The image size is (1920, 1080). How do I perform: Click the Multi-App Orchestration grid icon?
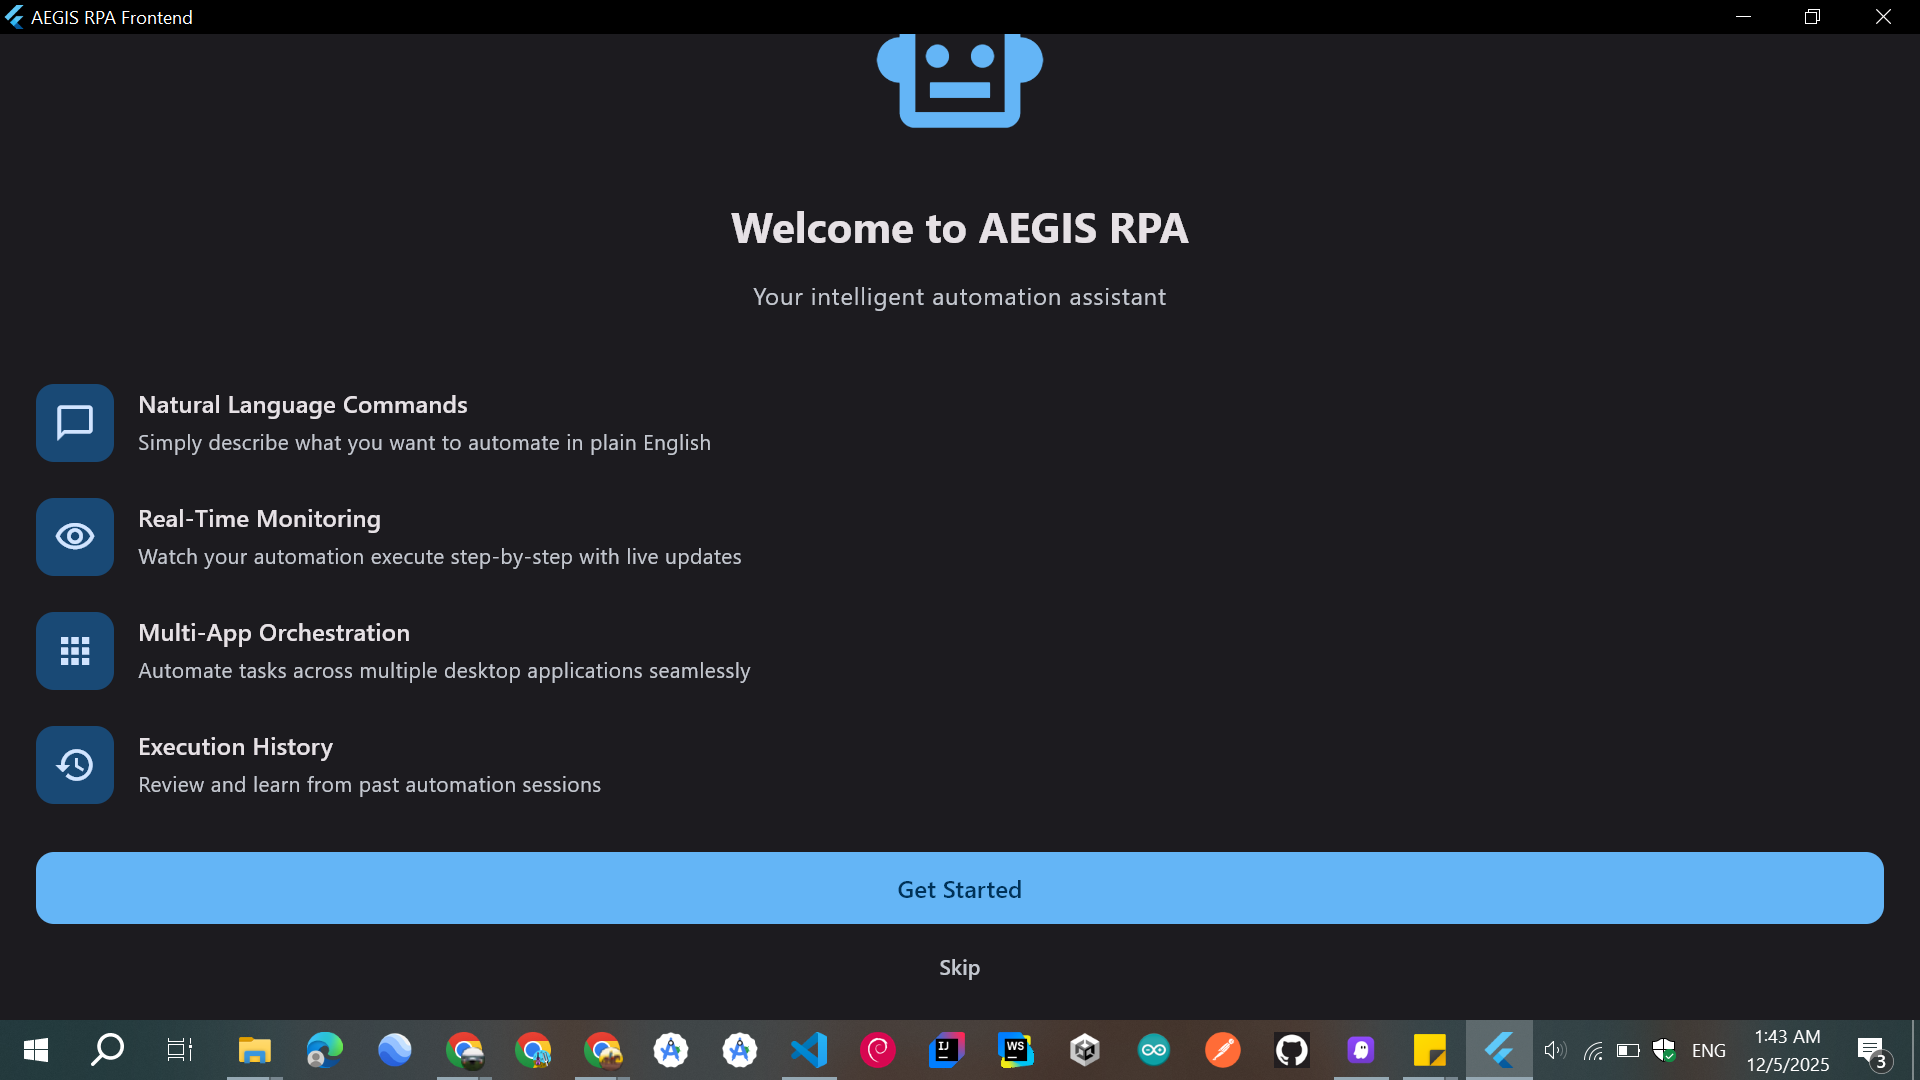75,651
